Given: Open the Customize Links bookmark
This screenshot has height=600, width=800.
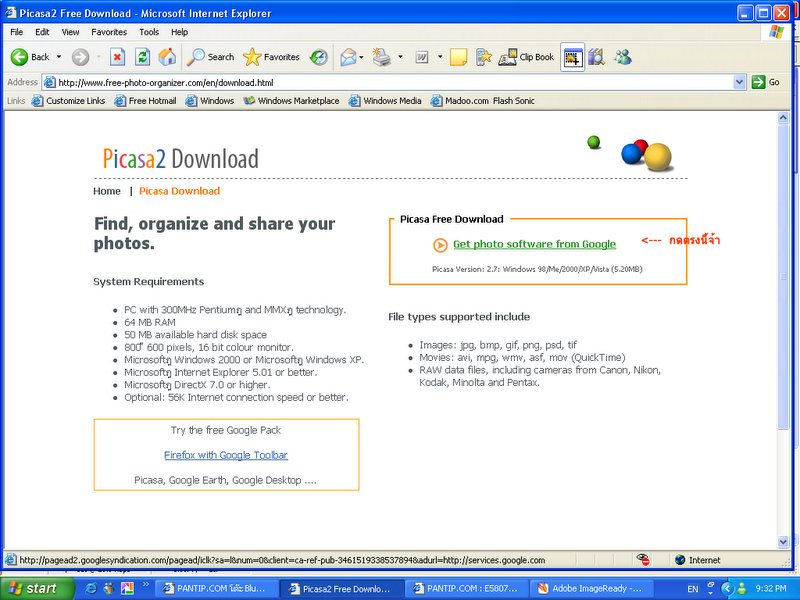Looking at the screenshot, I should click(68, 101).
